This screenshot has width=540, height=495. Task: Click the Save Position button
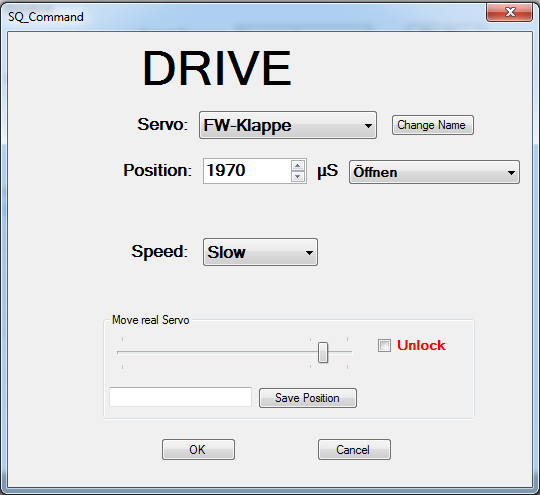coord(308,398)
